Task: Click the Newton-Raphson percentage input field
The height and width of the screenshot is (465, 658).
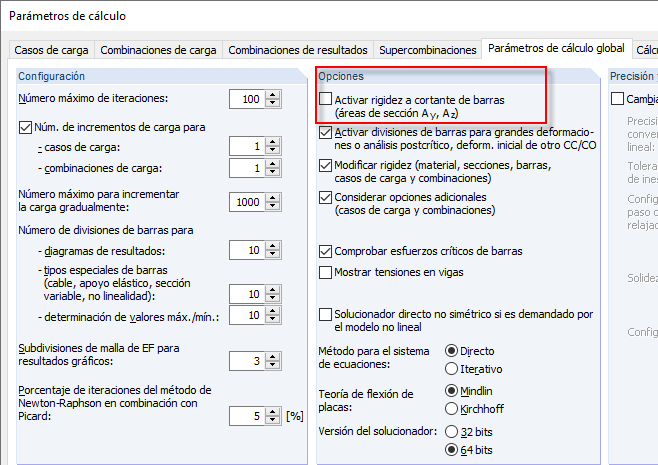Action: click(x=245, y=415)
